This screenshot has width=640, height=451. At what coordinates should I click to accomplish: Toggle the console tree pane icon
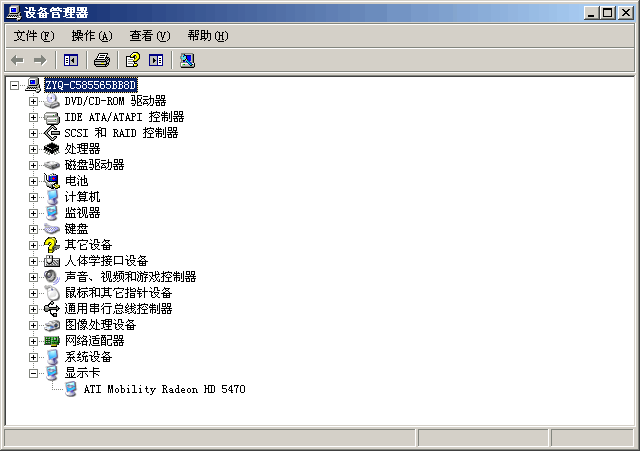point(71,60)
